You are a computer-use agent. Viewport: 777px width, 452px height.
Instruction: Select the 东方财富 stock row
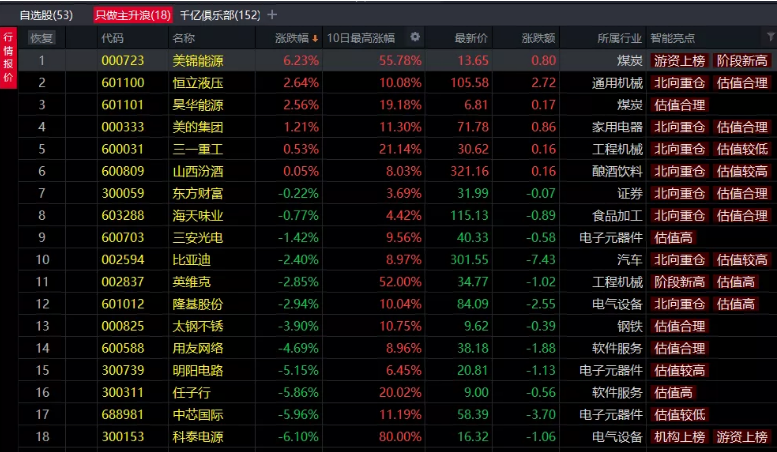tap(197, 193)
